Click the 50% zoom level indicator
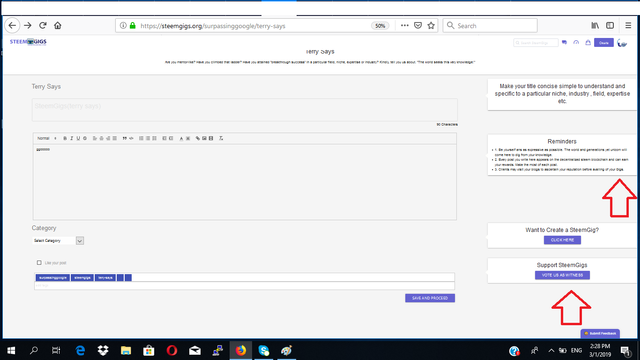 [x=380, y=26]
